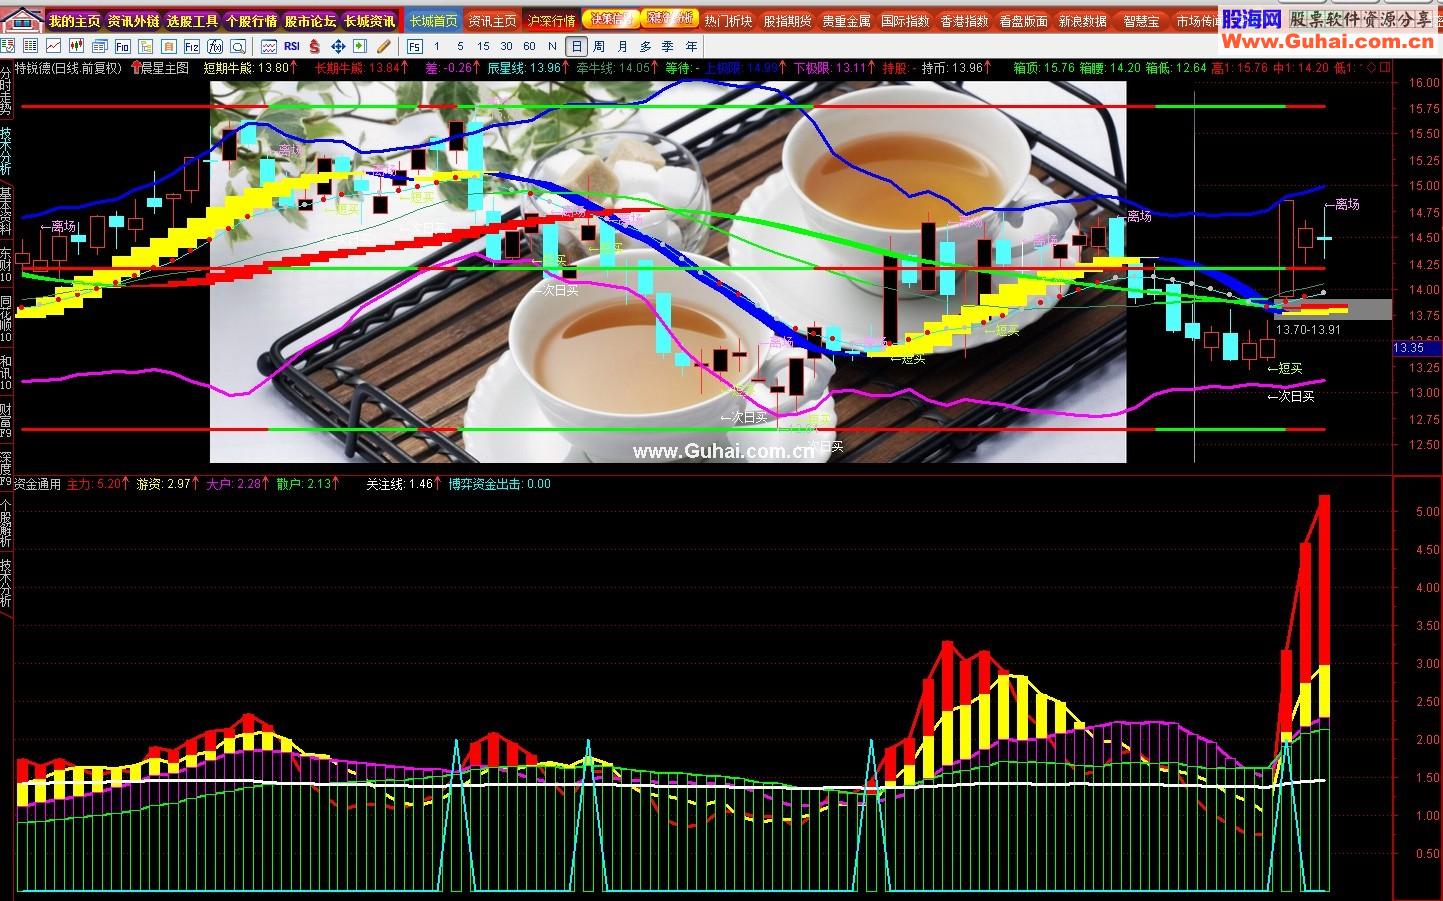Expand the 晨星主图 indicator arrow

pos(136,67)
